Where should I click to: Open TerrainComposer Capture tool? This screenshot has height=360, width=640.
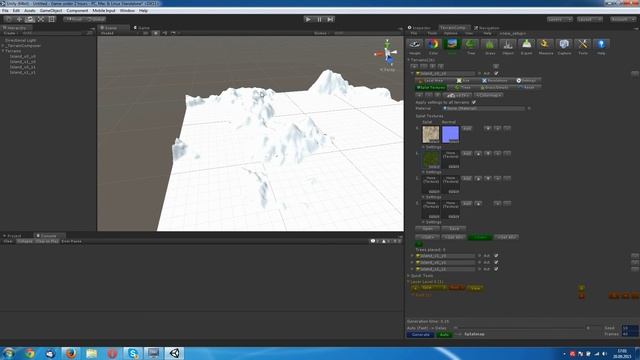pyautogui.click(x=564, y=44)
